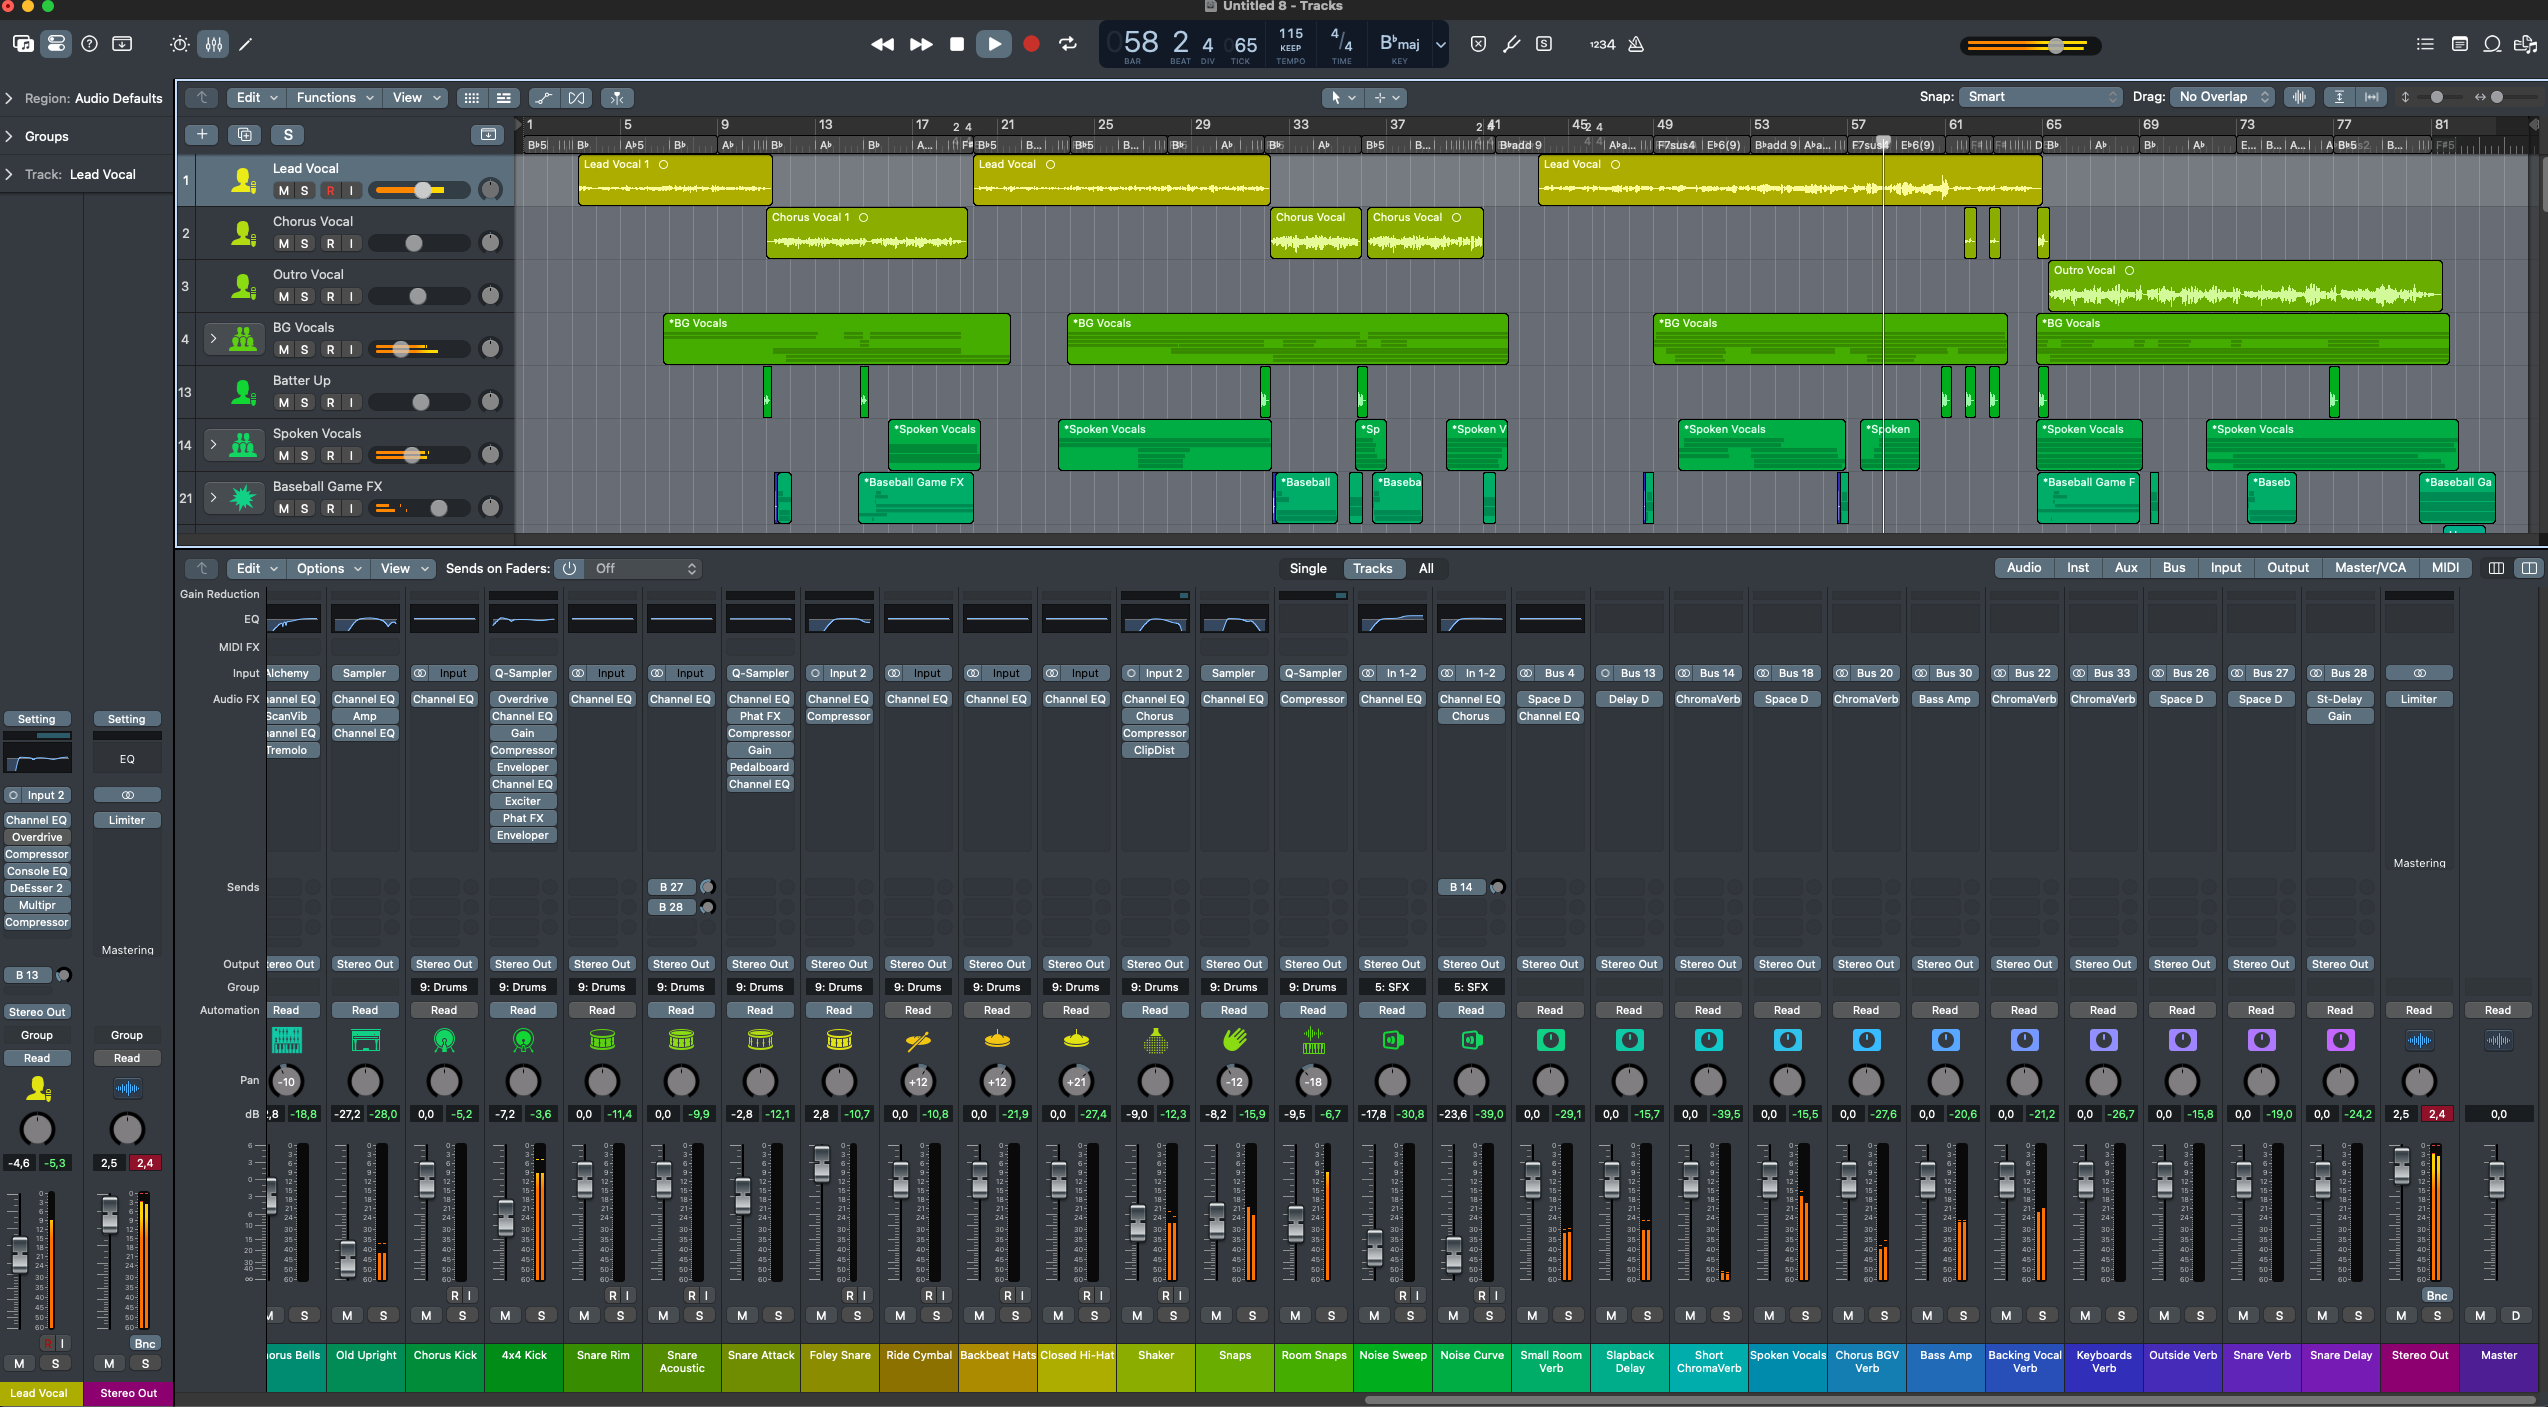Click the add new track plus button

pyautogui.click(x=202, y=135)
